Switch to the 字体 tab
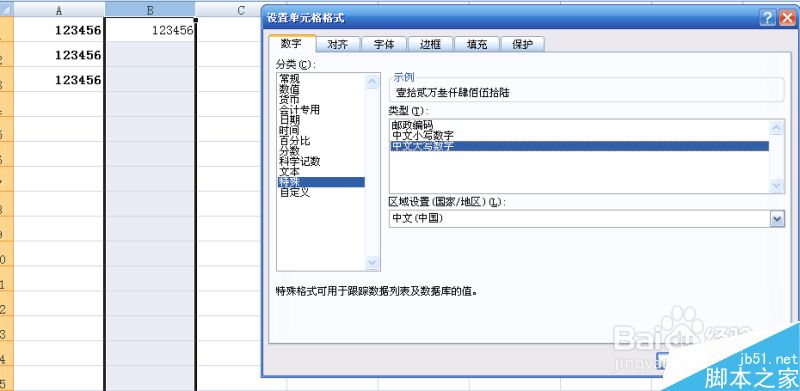Viewport: 800px width, 391px height. click(x=384, y=44)
